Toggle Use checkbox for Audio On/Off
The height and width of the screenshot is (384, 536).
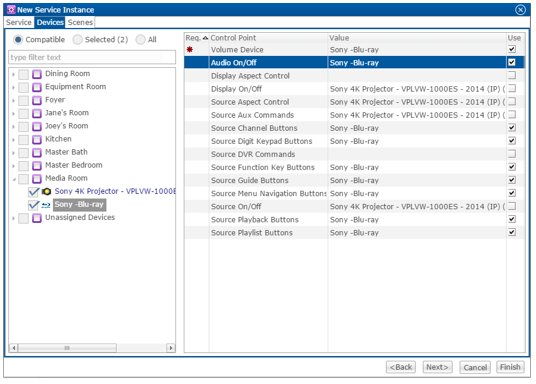click(512, 62)
